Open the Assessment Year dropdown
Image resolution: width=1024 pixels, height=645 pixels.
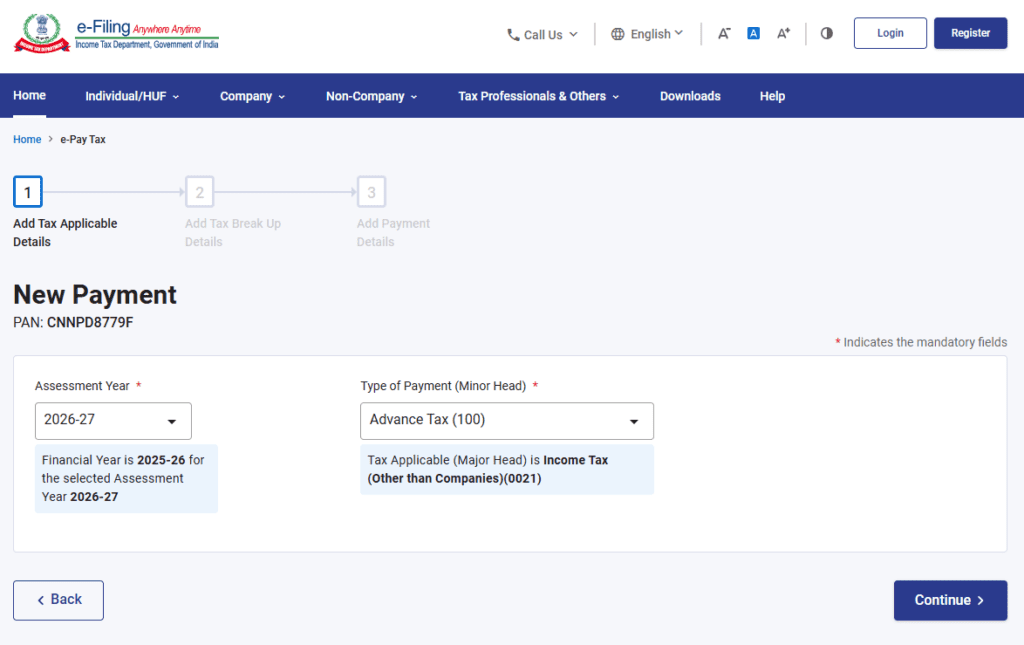(113, 421)
